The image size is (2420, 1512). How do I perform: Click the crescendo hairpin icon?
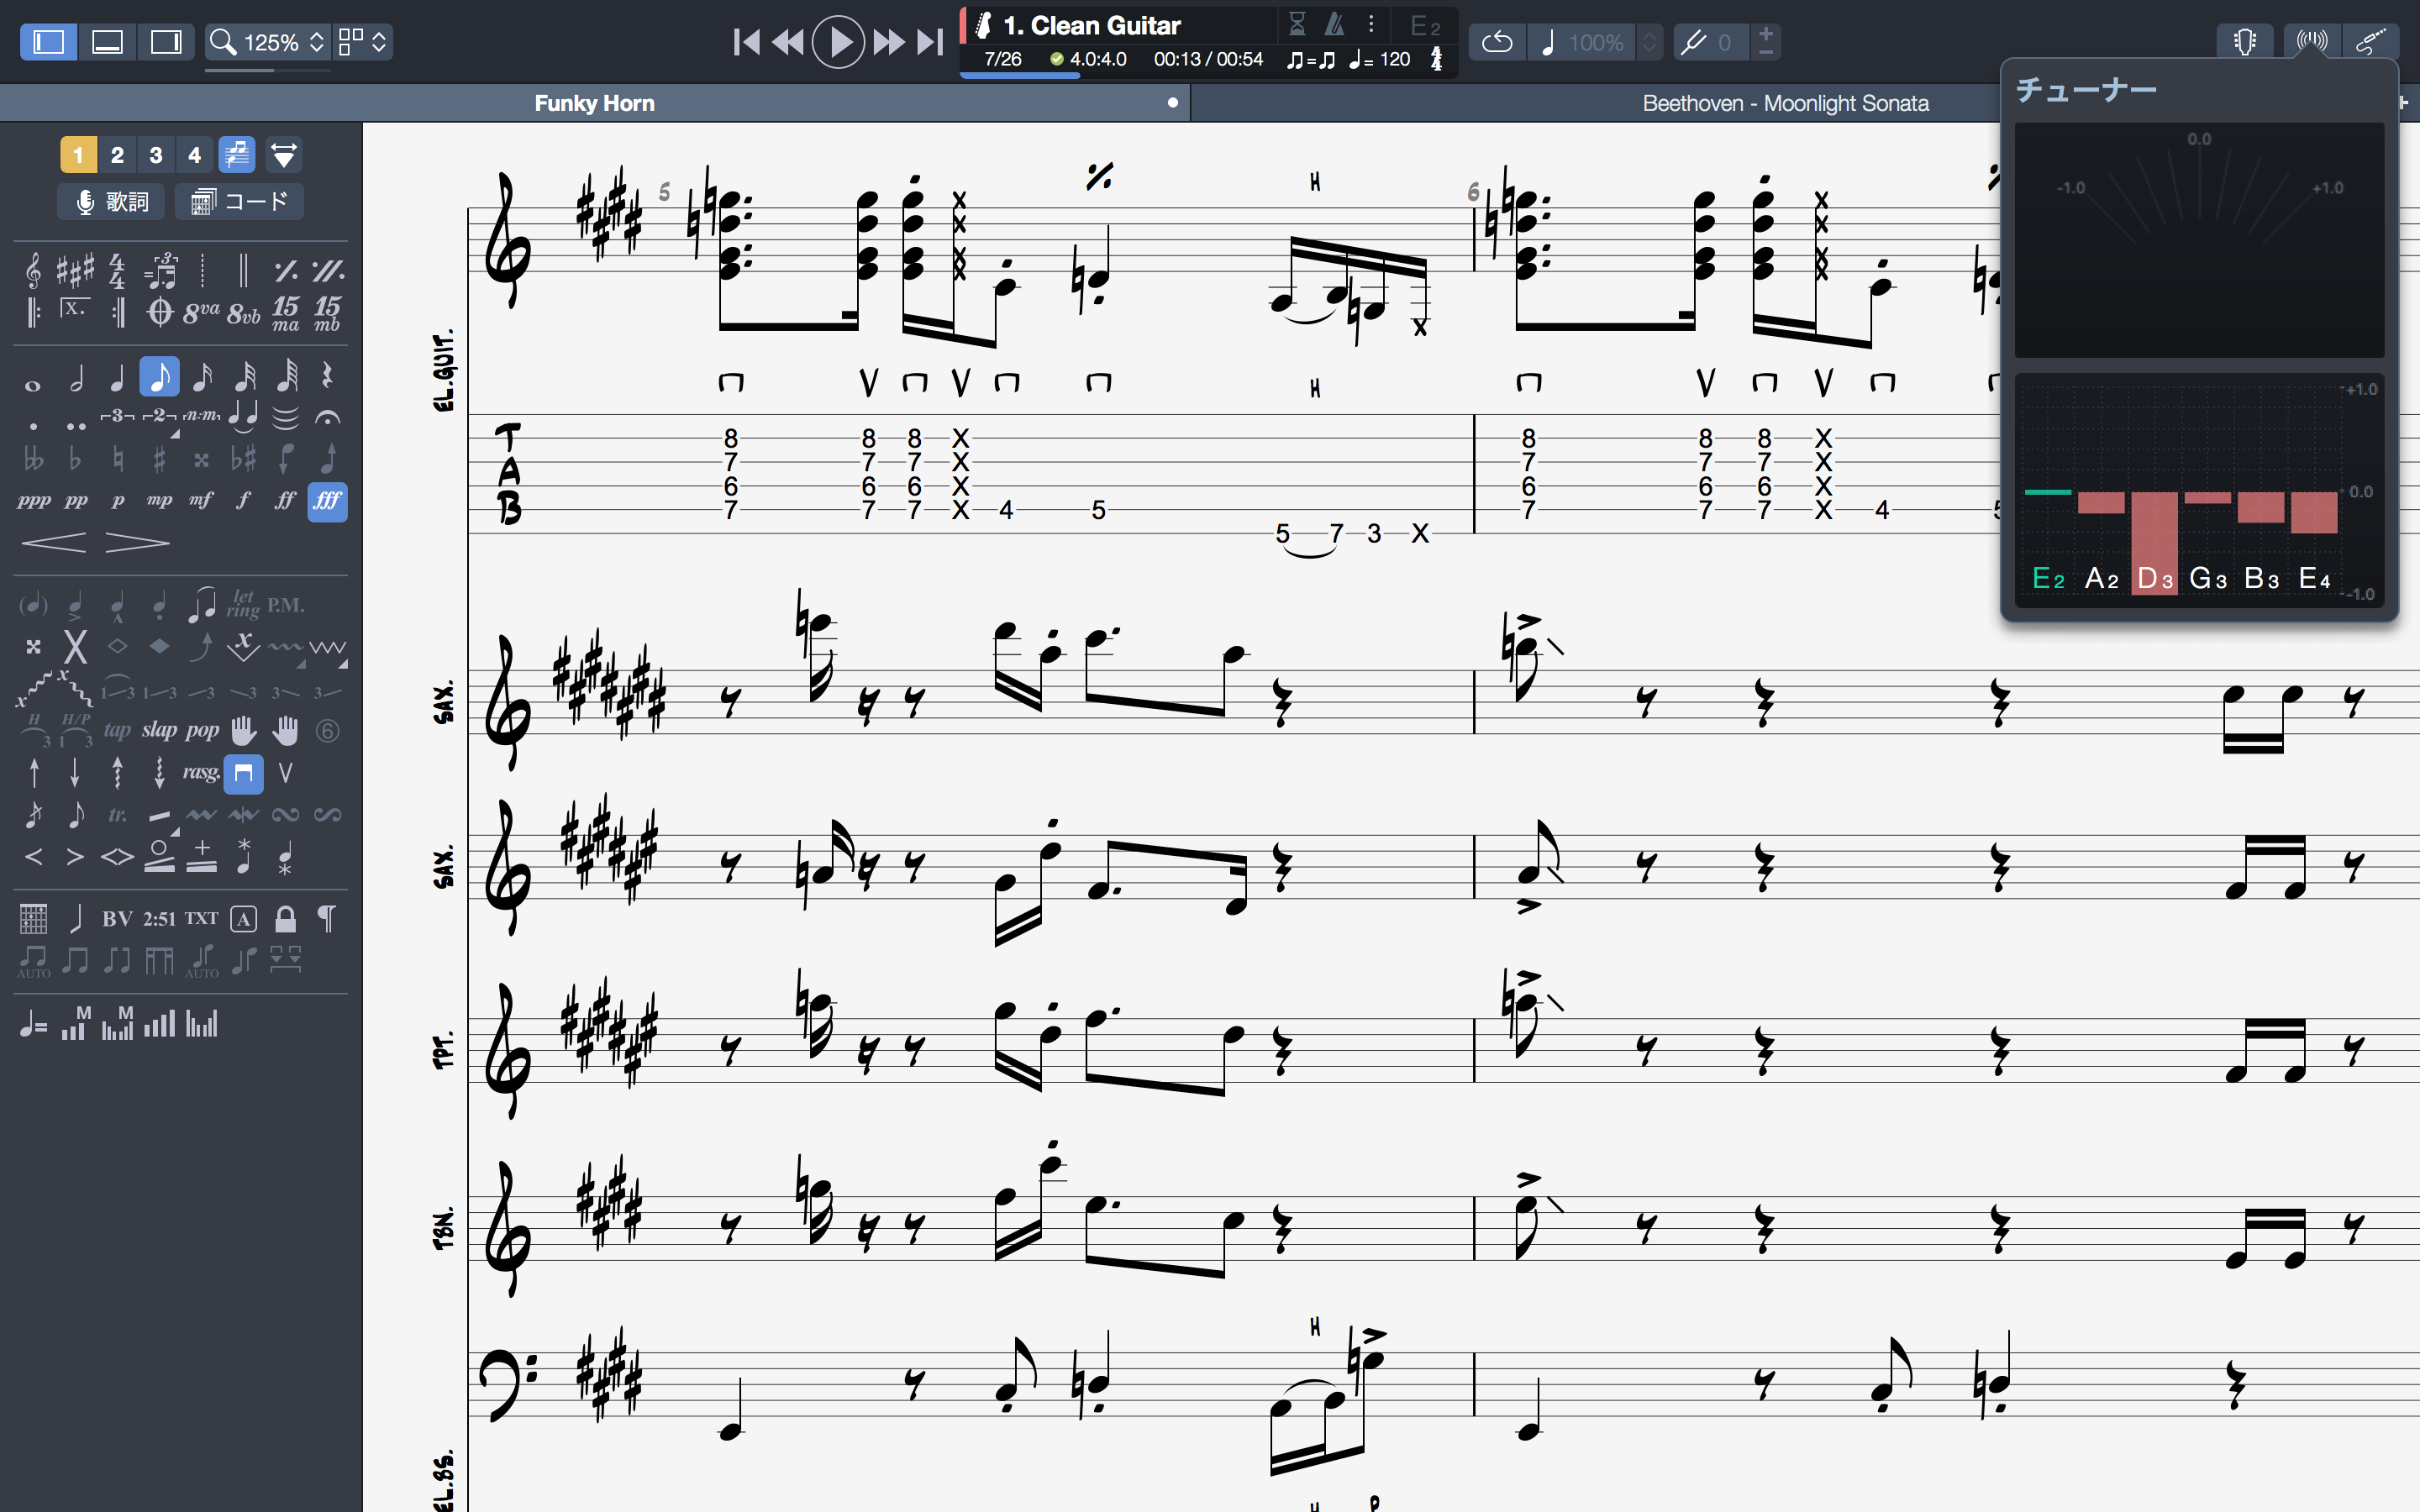point(54,543)
